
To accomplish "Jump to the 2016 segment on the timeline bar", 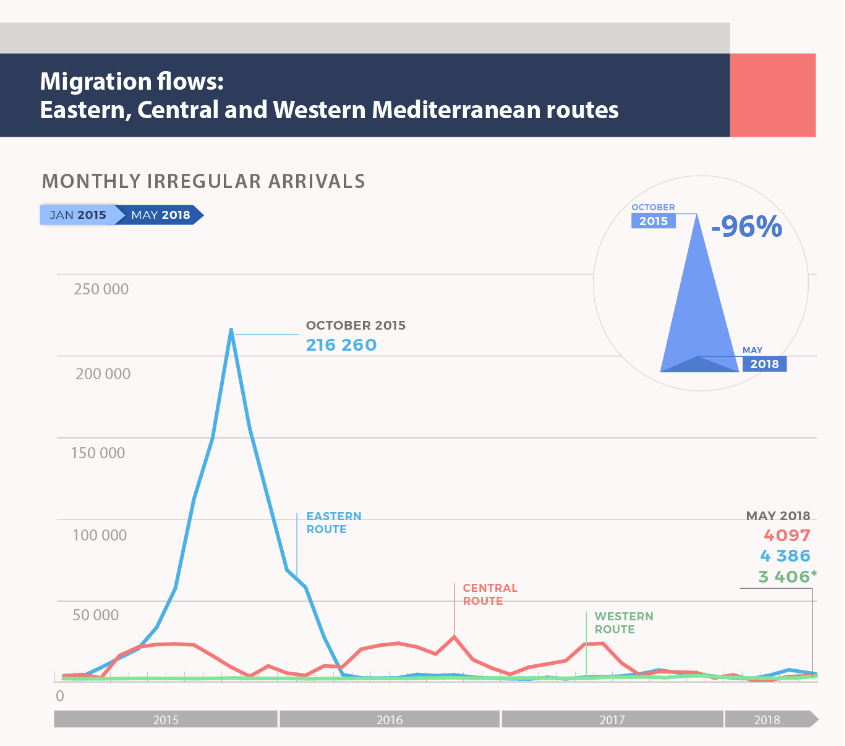I will 389,719.
